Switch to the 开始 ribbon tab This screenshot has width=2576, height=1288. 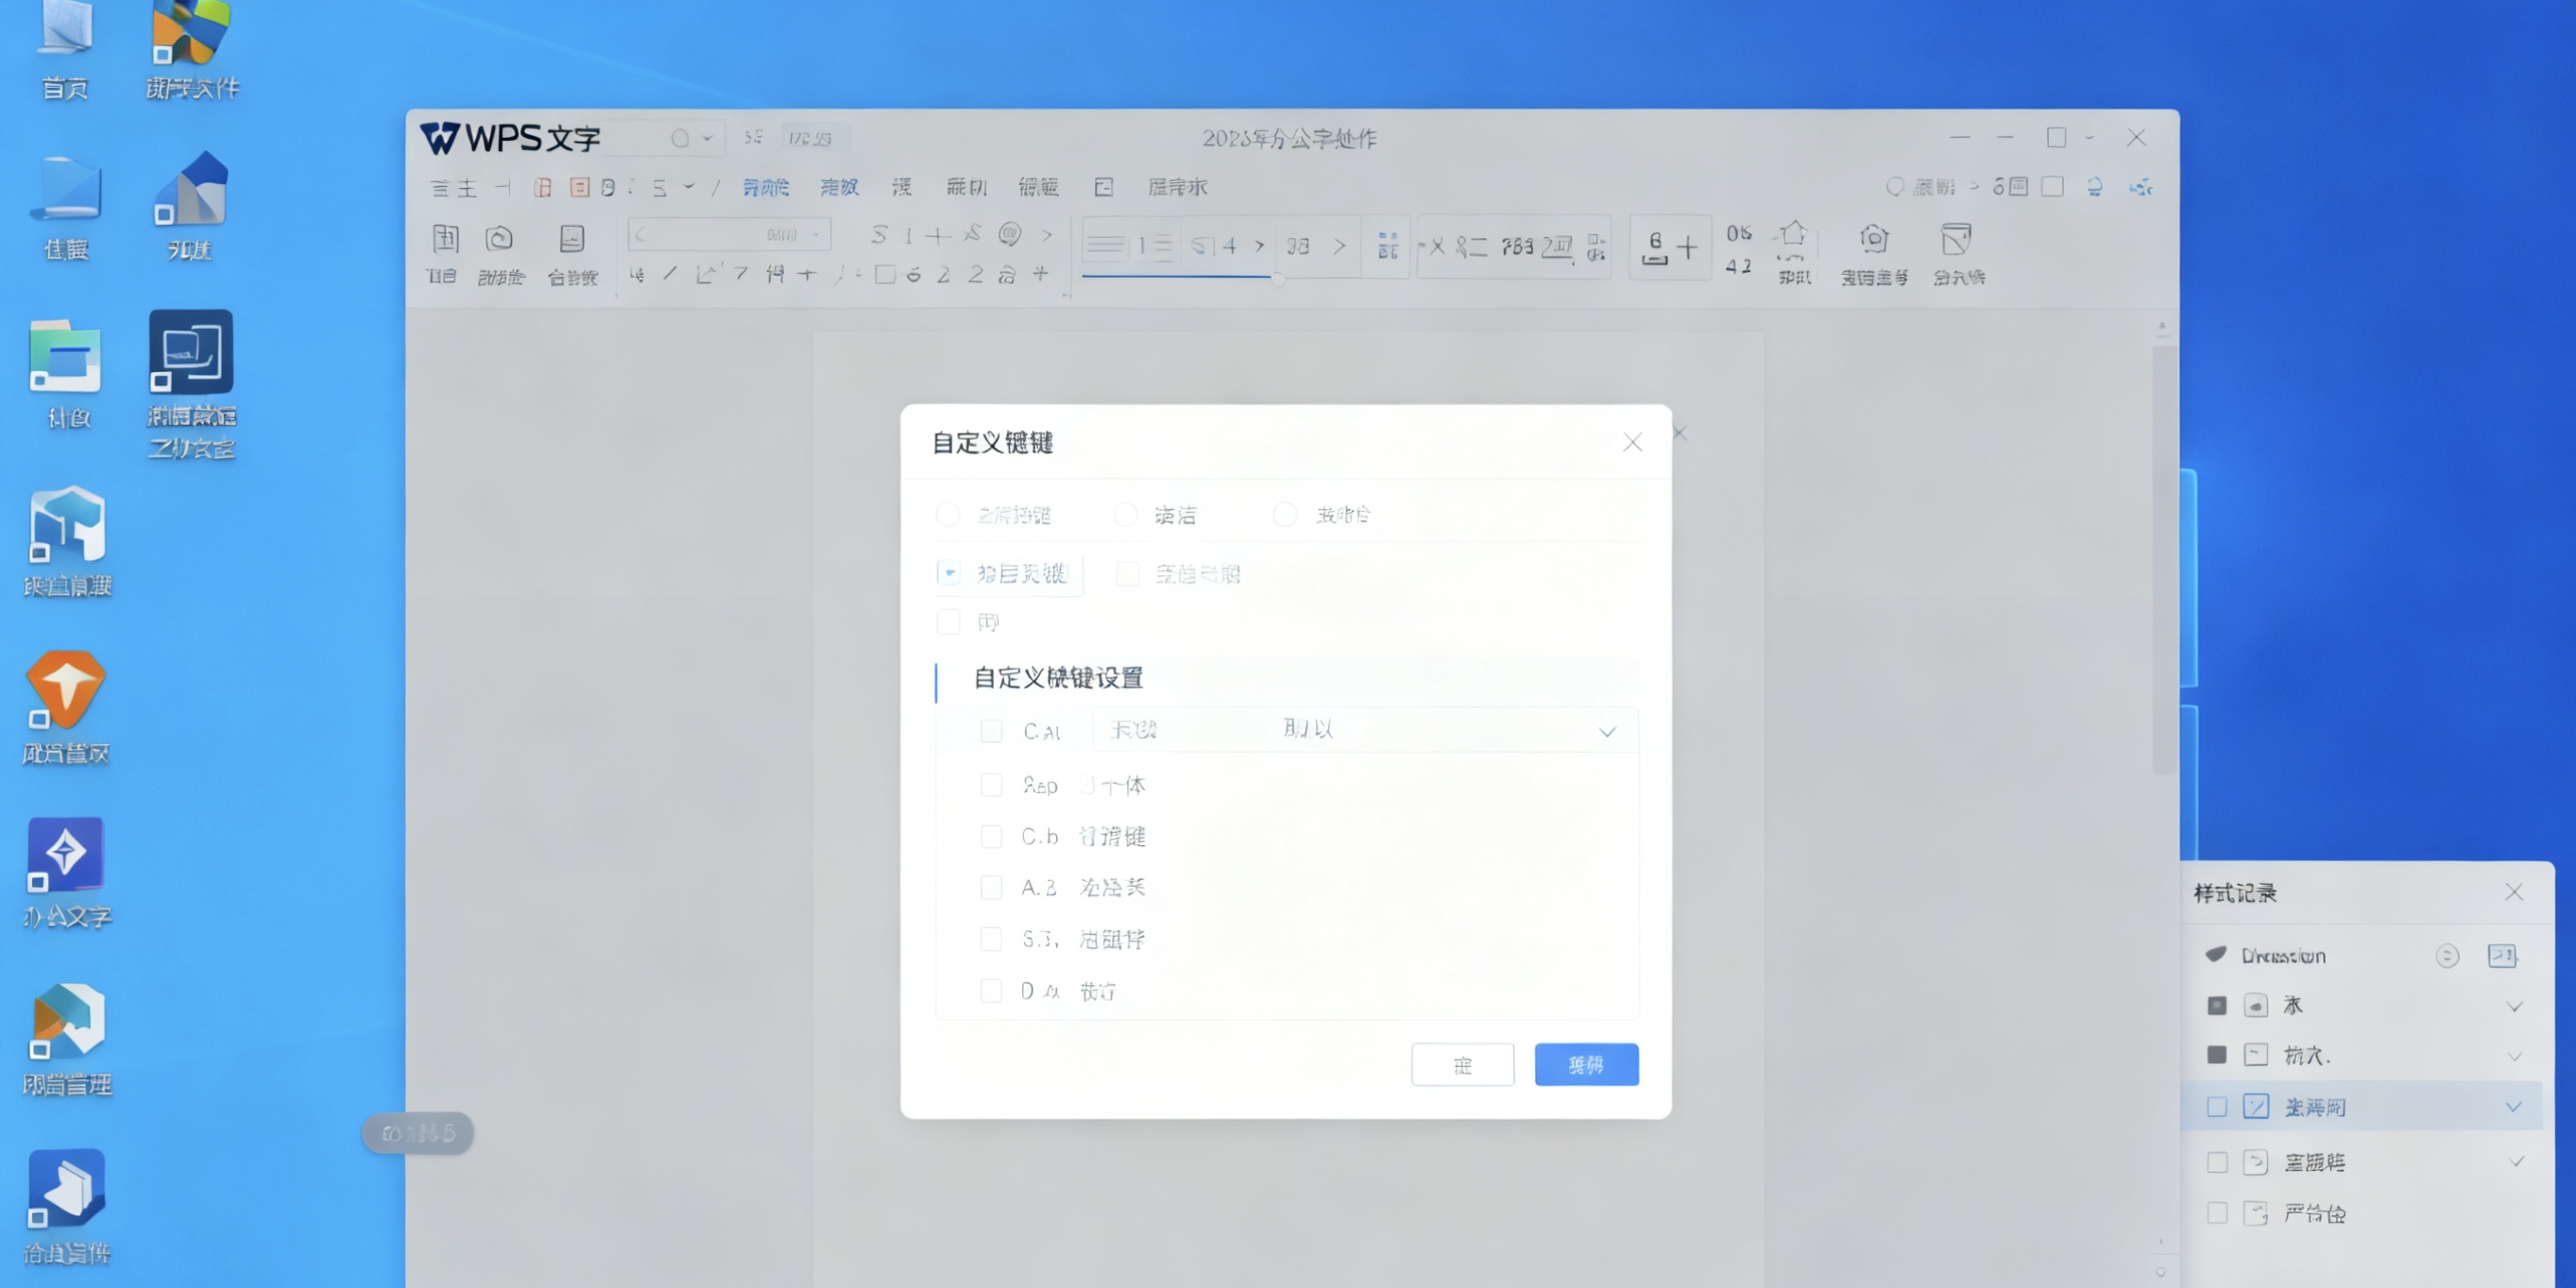point(767,187)
